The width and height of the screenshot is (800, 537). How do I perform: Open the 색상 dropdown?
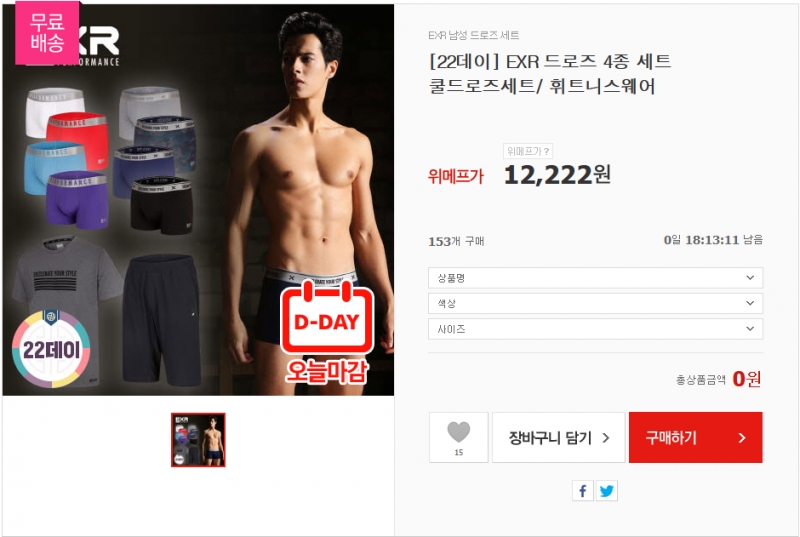[x=595, y=303]
